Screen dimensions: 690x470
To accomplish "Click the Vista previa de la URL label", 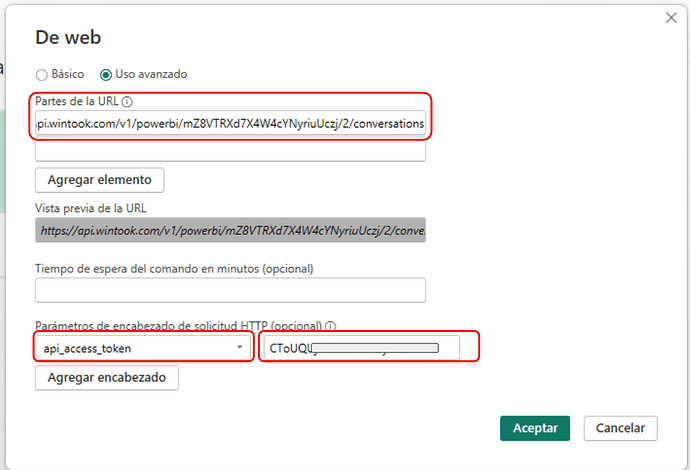I will tap(91, 208).
